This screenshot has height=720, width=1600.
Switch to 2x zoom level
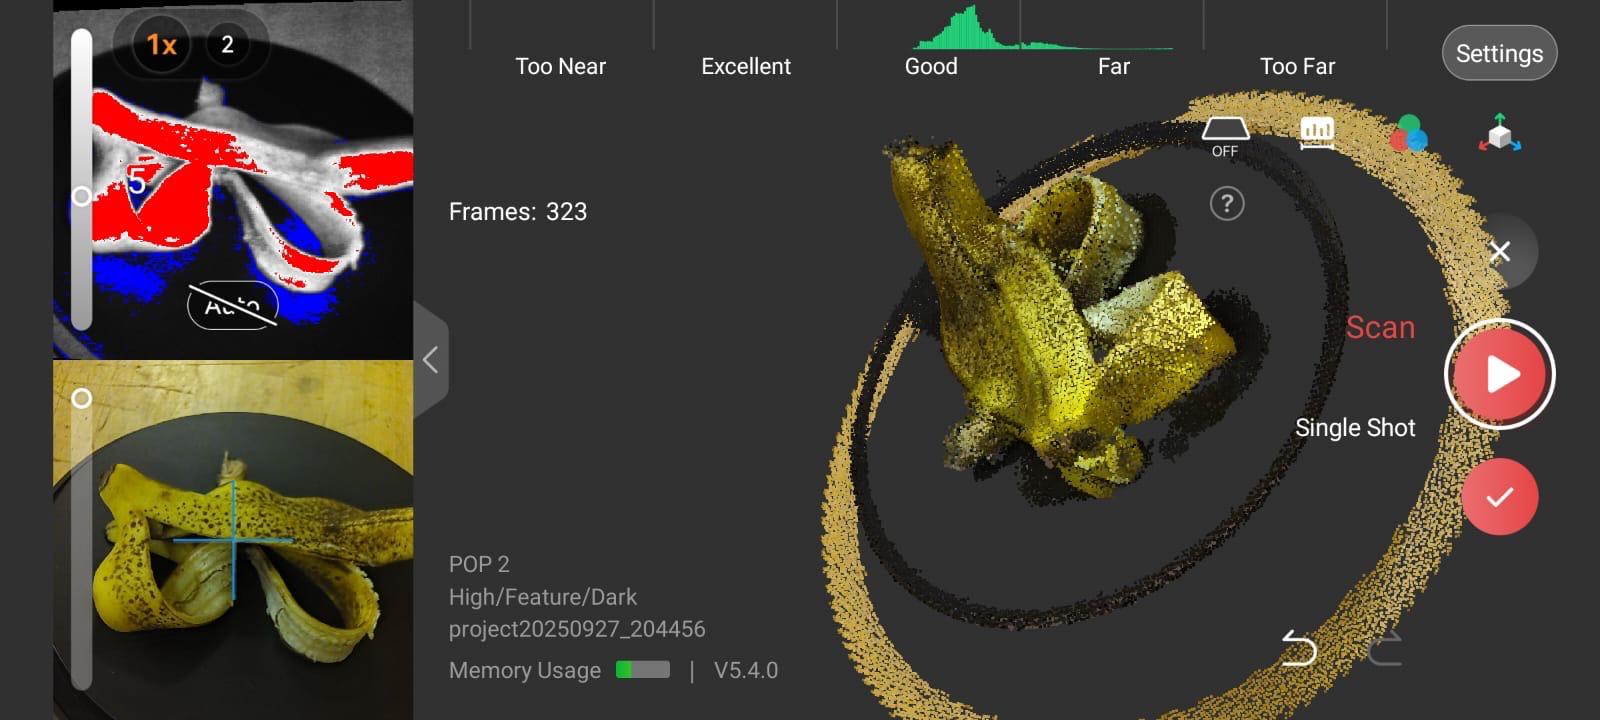(x=227, y=45)
